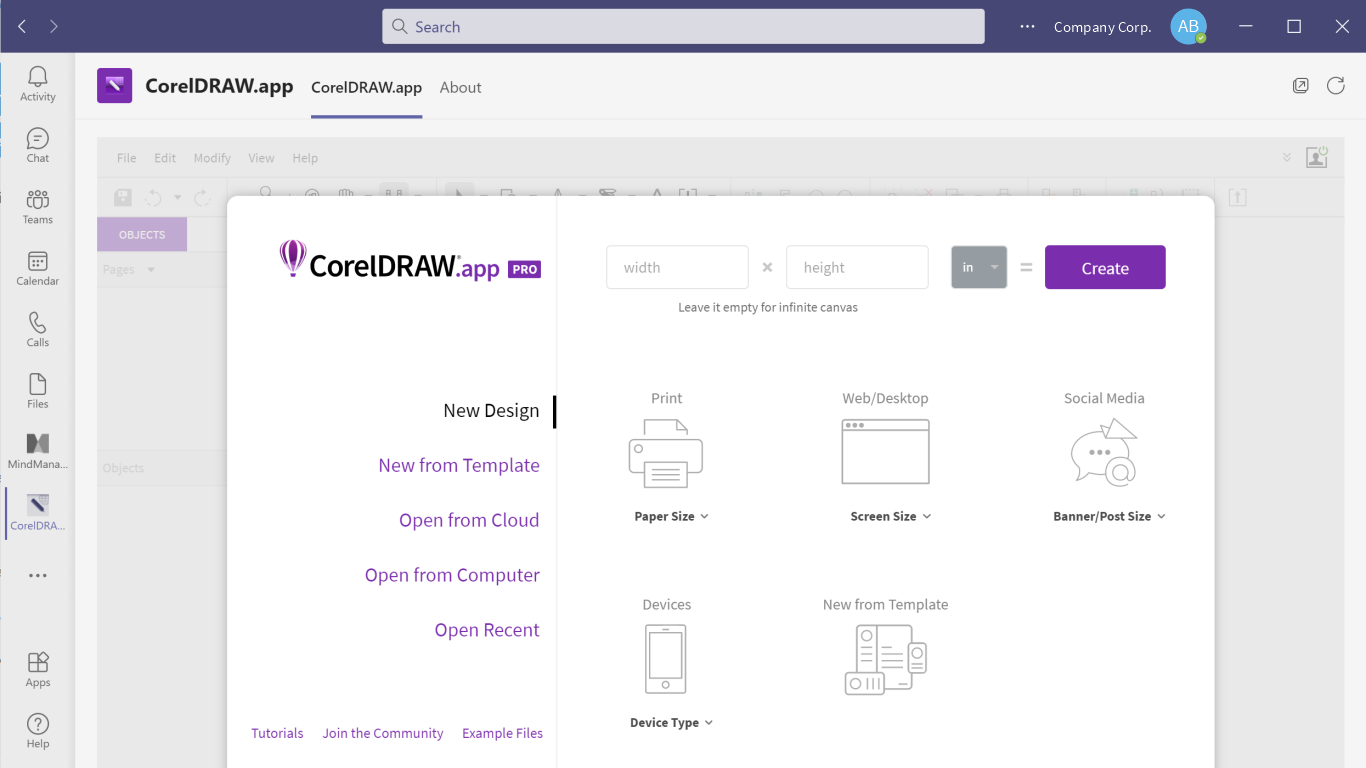Click the Web/Desktop category label
The height and width of the screenshot is (768, 1366).
[886, 398]
